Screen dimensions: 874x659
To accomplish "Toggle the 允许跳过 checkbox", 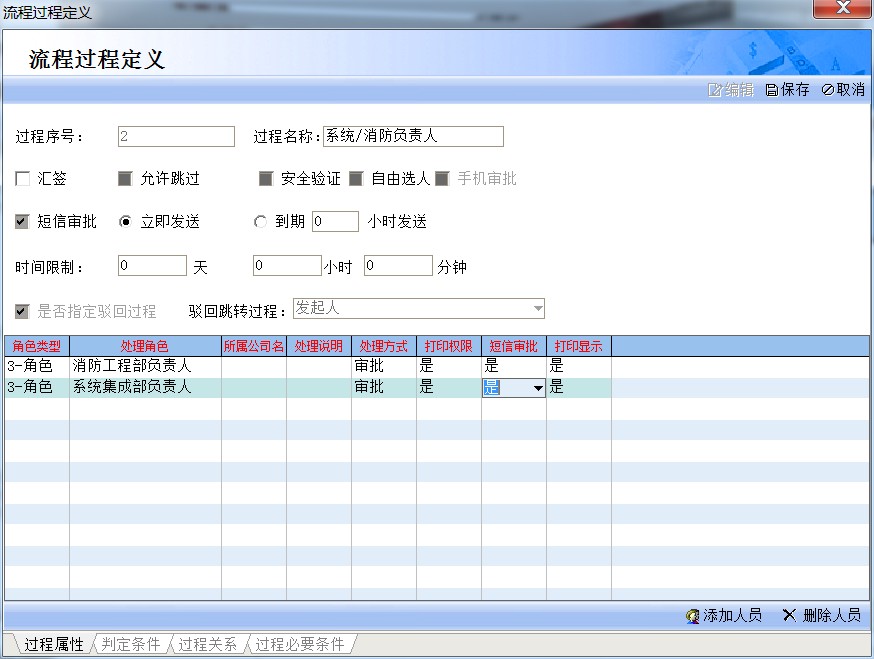I will click(x=125, y=179).
